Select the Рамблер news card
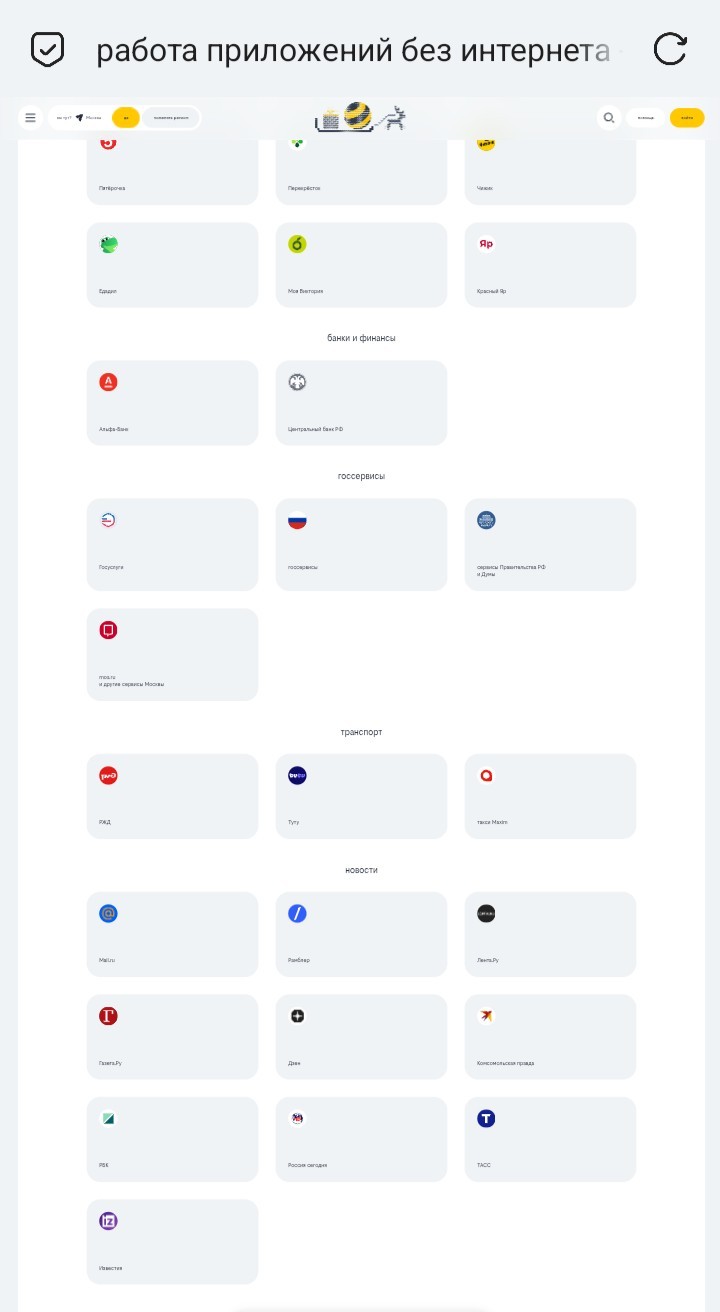 coord(361,934)
